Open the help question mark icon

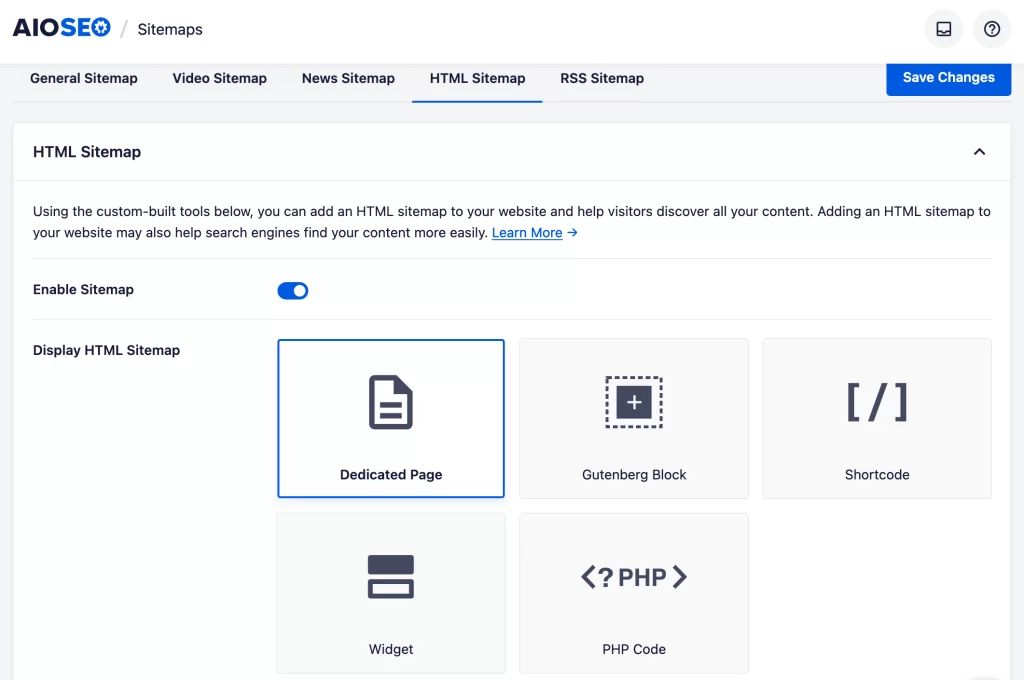(991, 29)
